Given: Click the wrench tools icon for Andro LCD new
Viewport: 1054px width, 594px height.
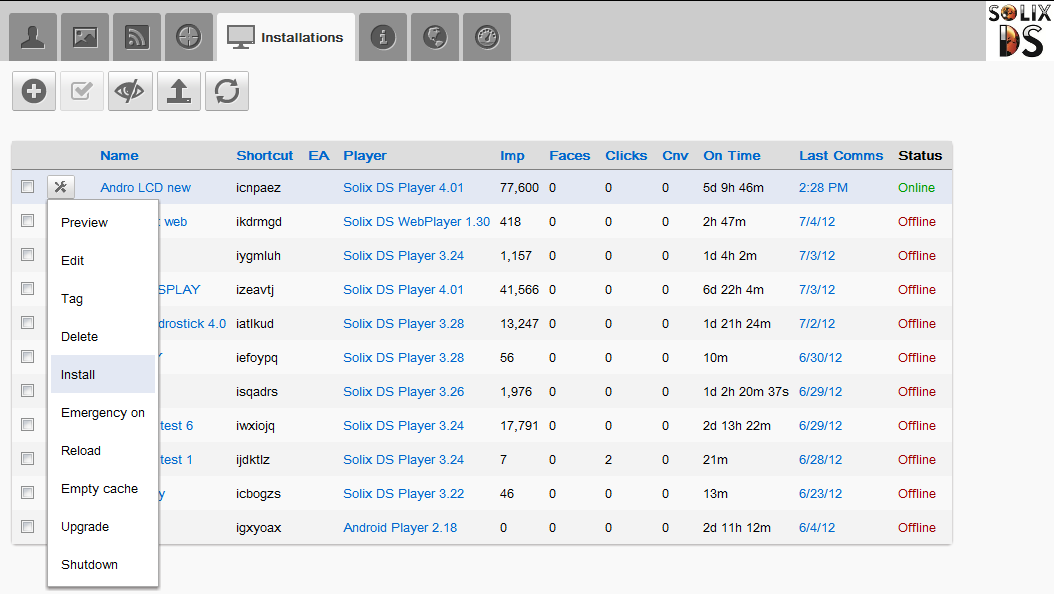Looking at the screenshot, I should pyautogui.click(x=60, y=187).
